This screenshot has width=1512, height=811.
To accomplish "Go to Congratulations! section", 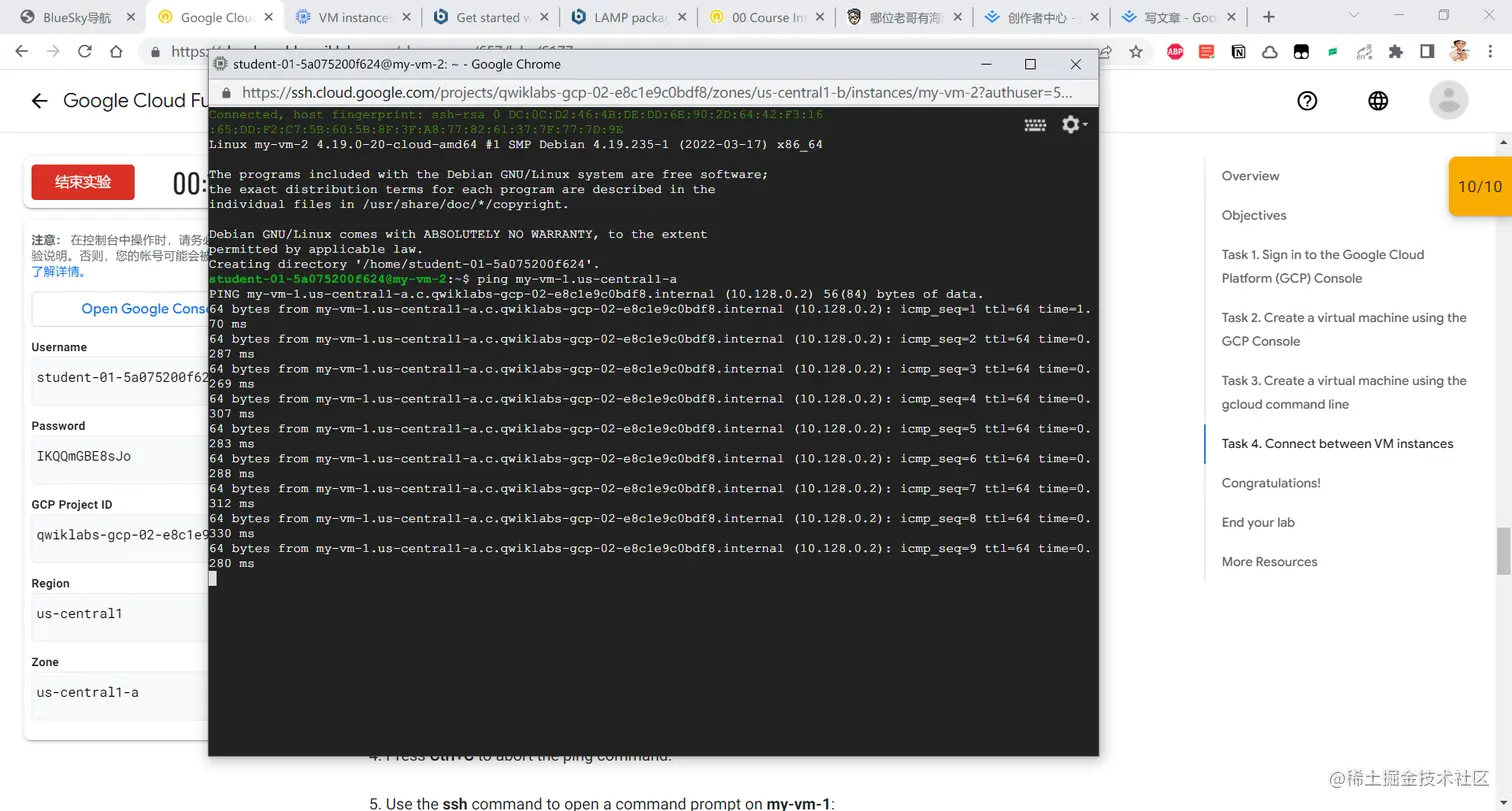I will [x=1271, y=483].
